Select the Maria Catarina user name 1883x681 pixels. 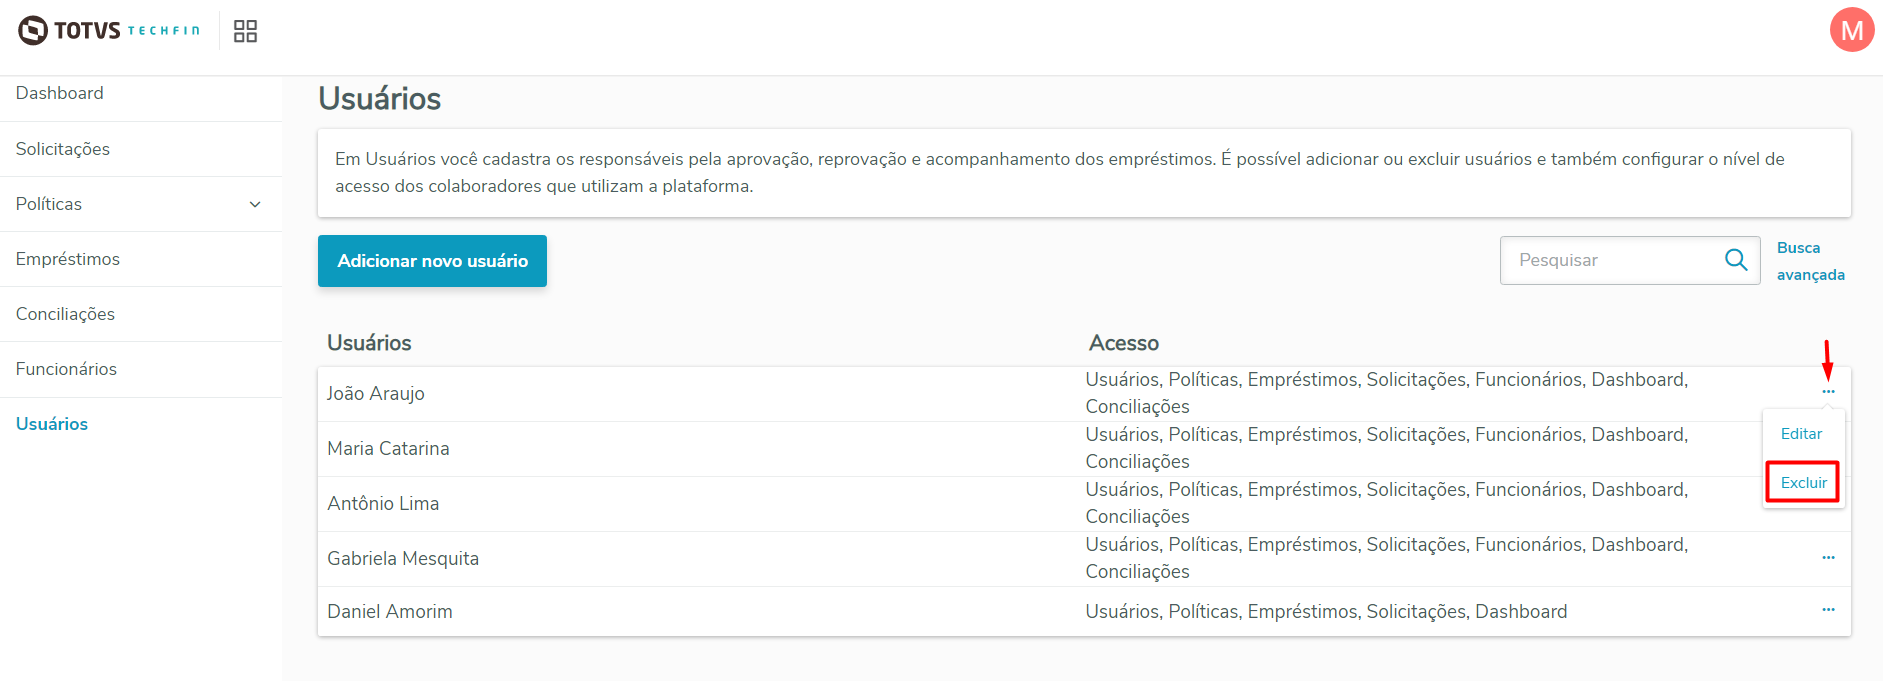[x=388, y=449]
